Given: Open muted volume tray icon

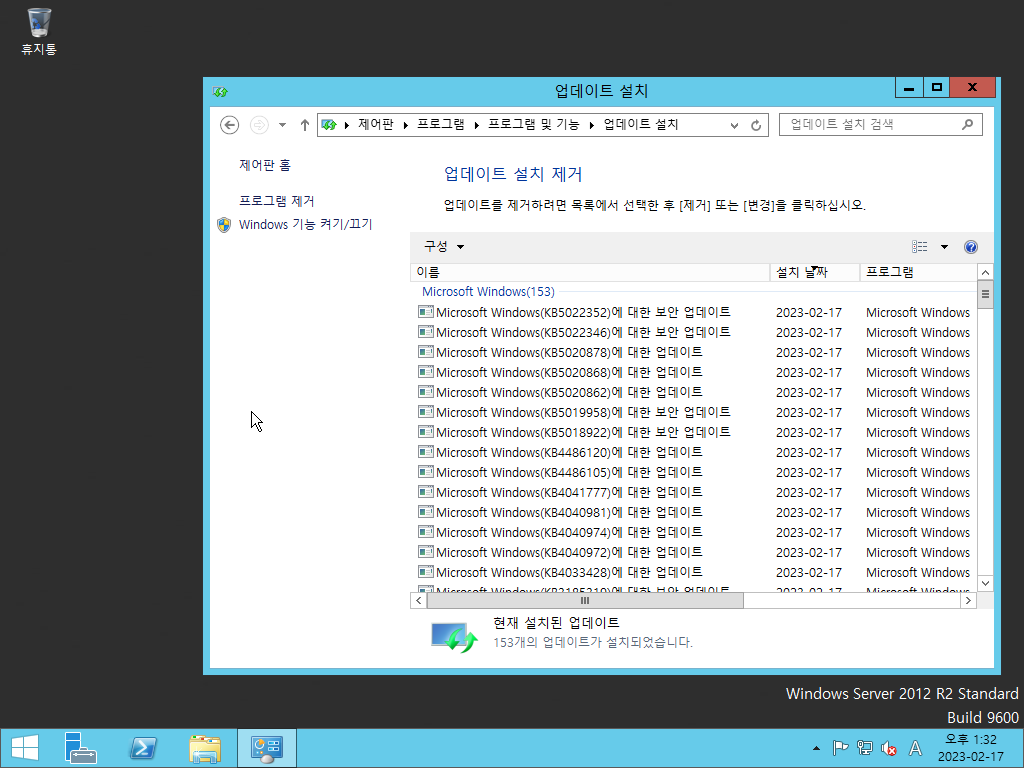Looking at the screenshot, I should coord(889,748).
